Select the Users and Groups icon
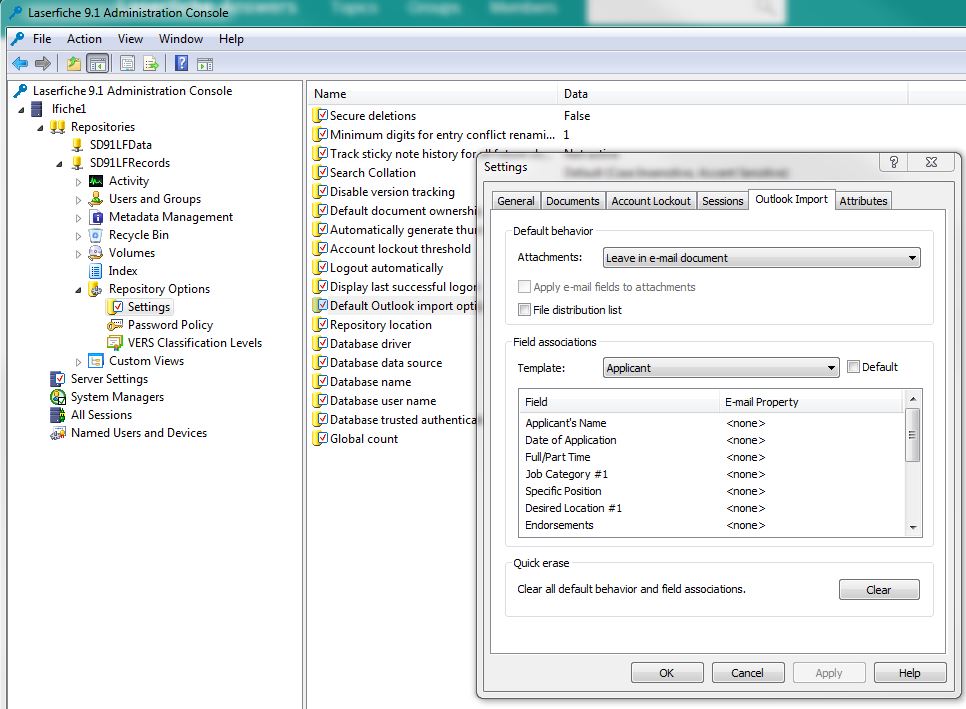The height and width of the screenshot is (709, 966). pos(95,199)
